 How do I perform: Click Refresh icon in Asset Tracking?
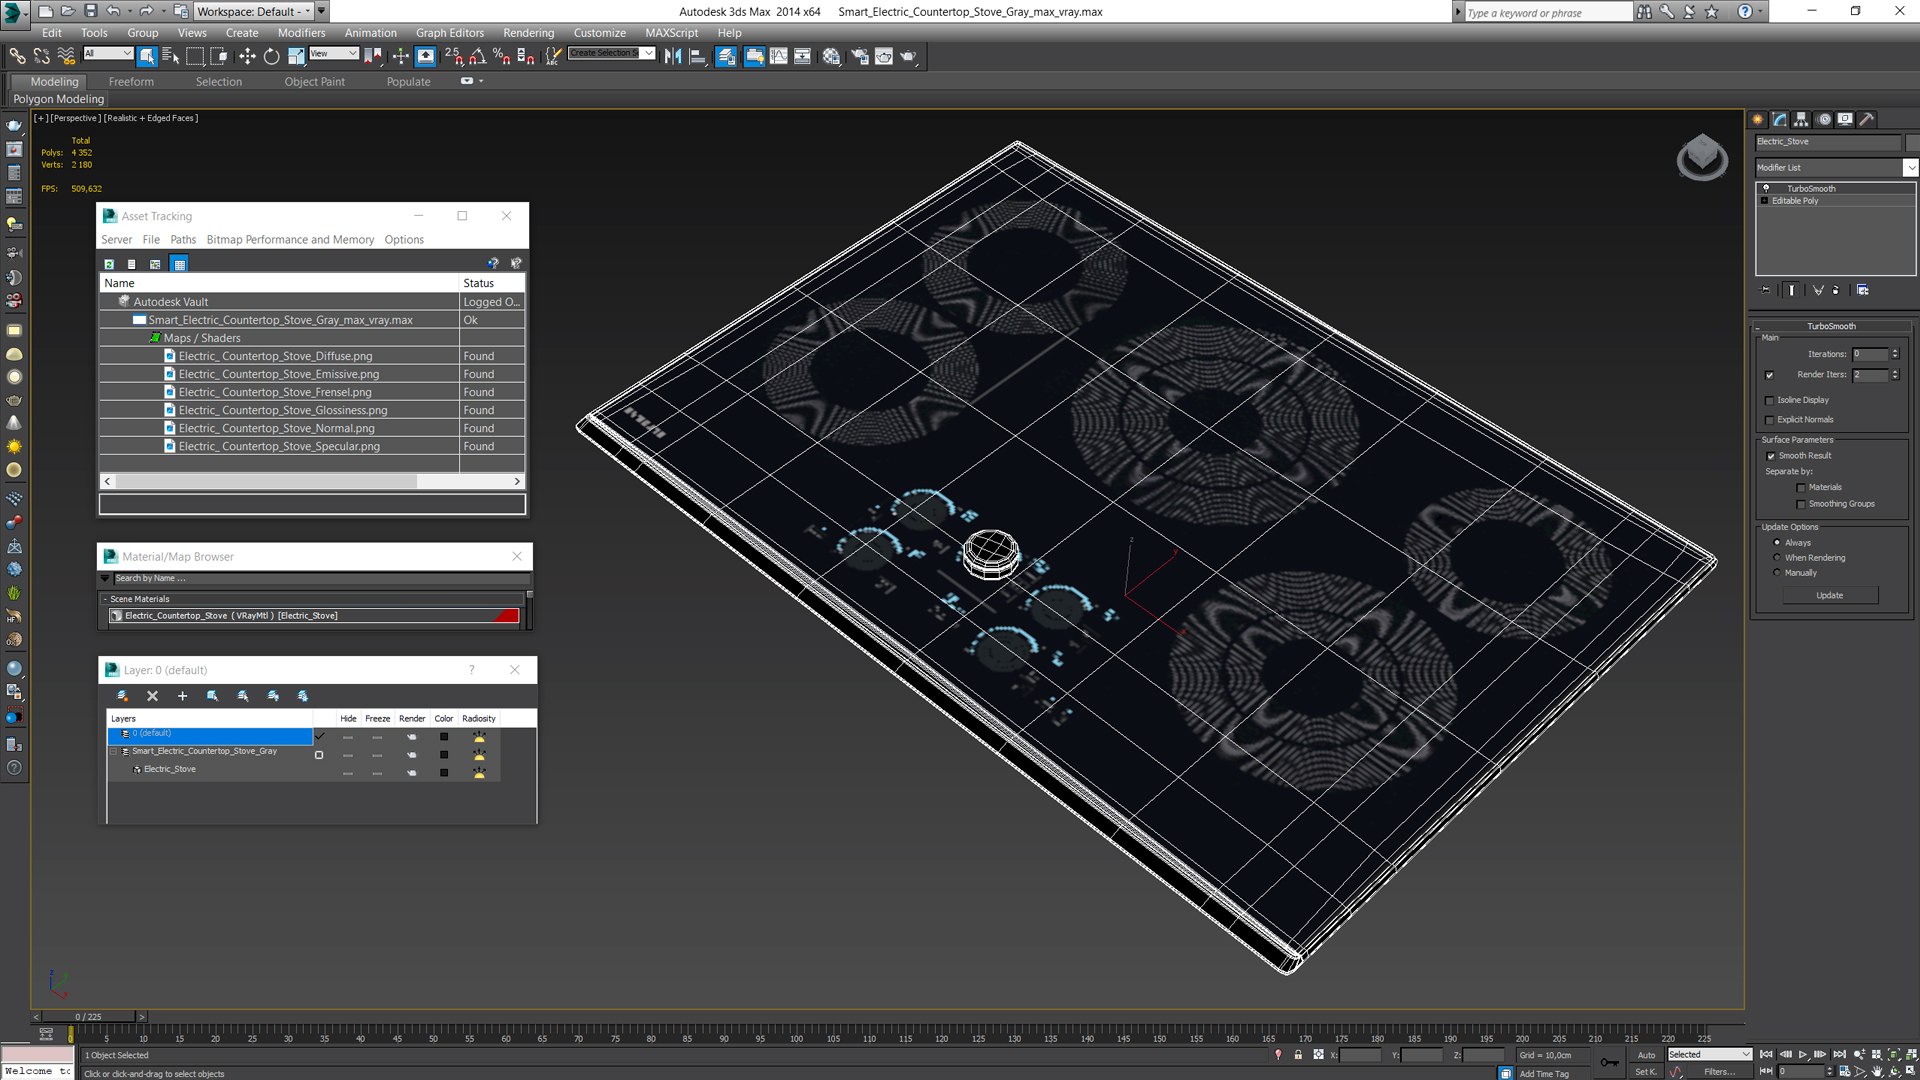coord(109,264)
